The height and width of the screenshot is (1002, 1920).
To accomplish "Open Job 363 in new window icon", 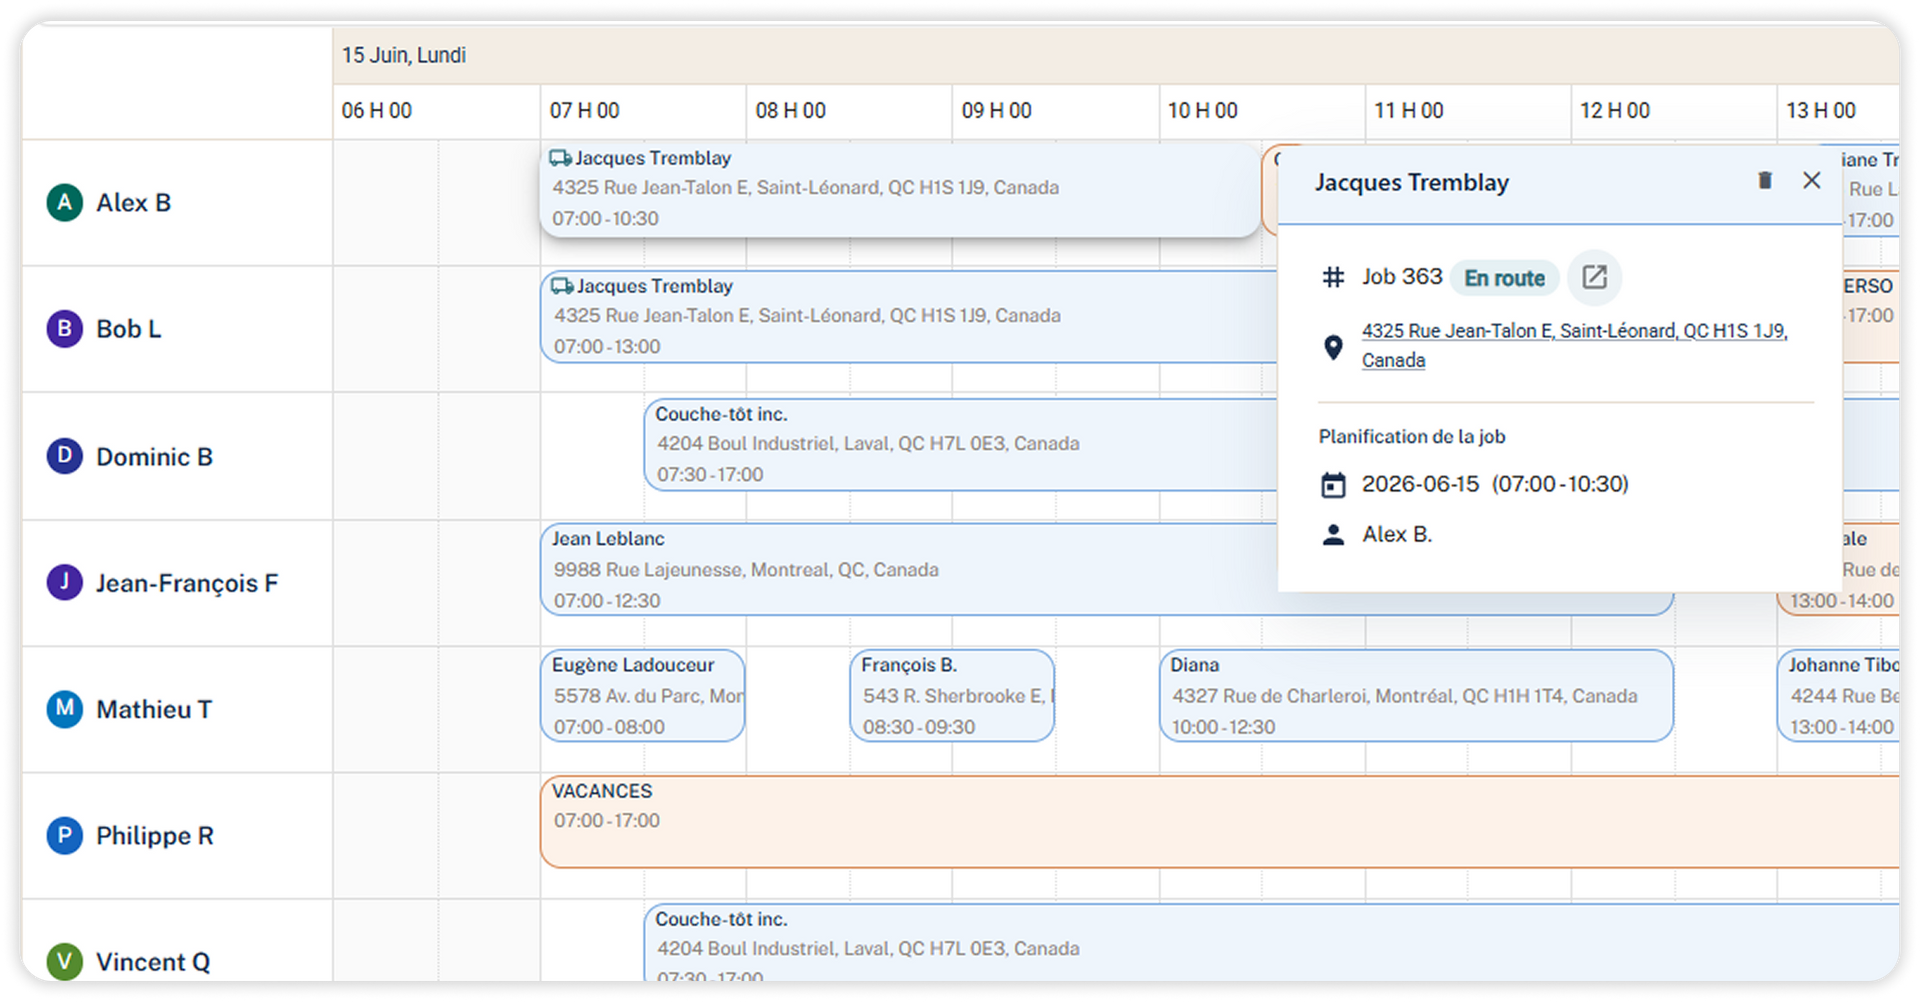I will click(1594, 277).
